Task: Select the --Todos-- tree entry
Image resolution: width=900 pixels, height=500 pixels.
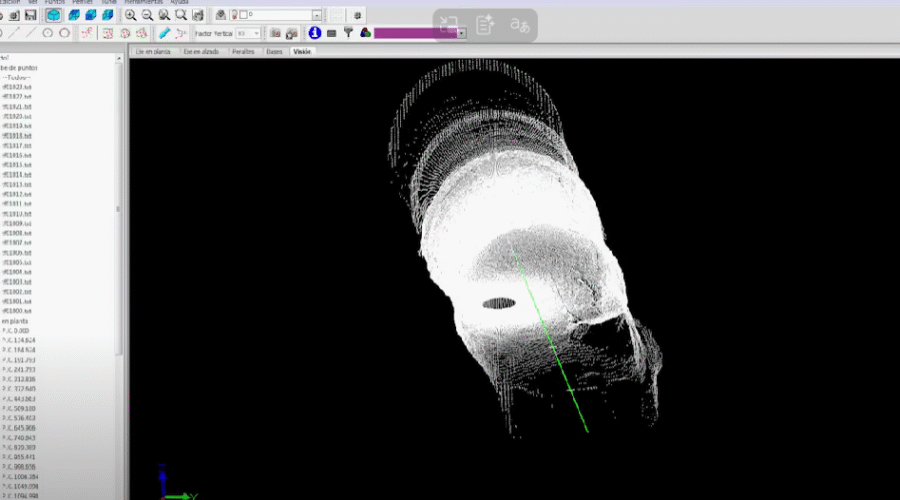Action: tap(16, 77)
